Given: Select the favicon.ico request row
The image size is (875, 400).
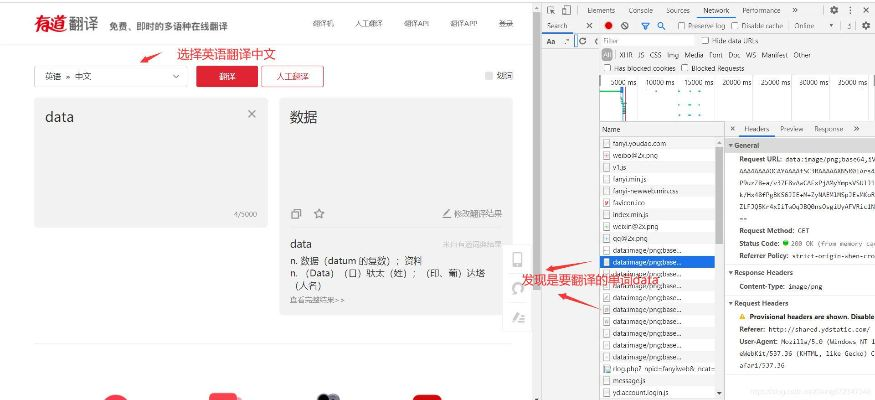Looking at the screenshot, I should pos(658,203).
